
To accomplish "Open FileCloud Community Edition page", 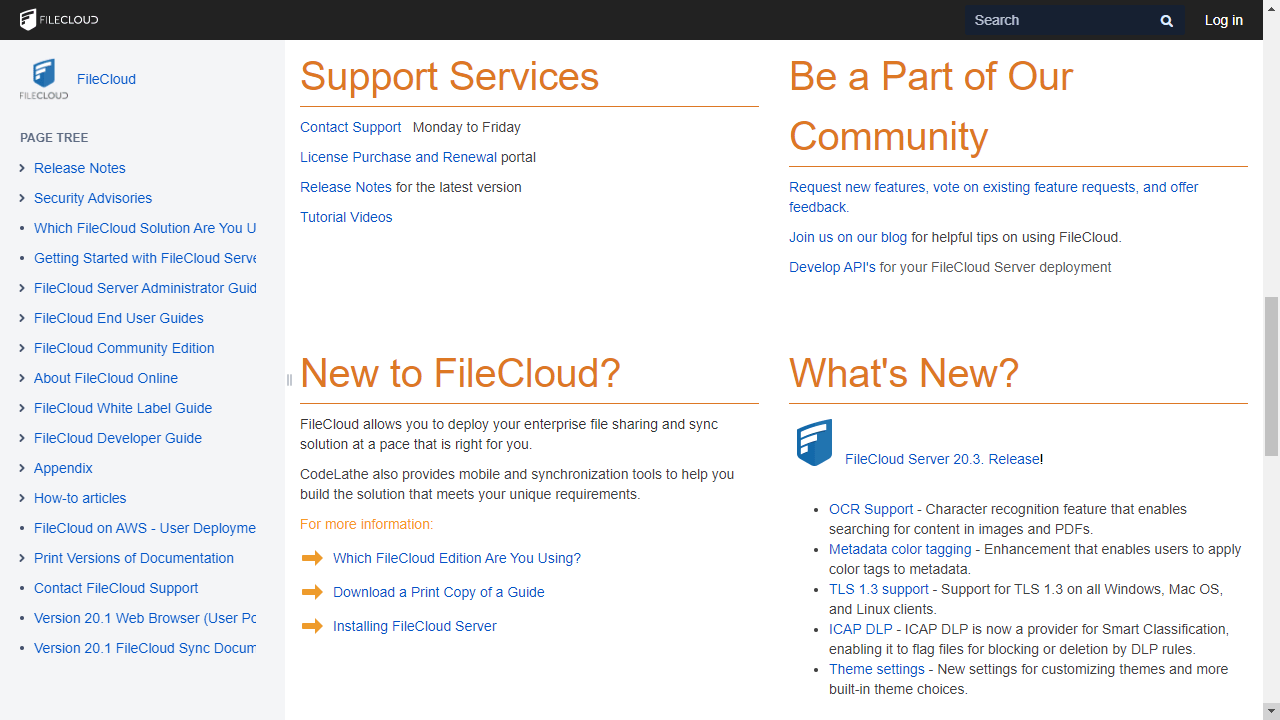I will tap(124, 348).
